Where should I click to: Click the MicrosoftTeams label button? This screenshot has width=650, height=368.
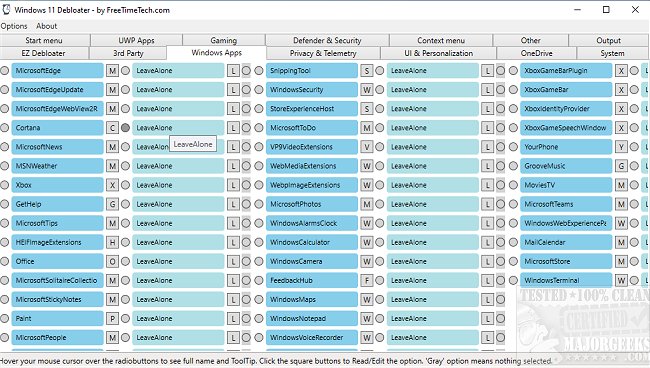pos(566,204)
